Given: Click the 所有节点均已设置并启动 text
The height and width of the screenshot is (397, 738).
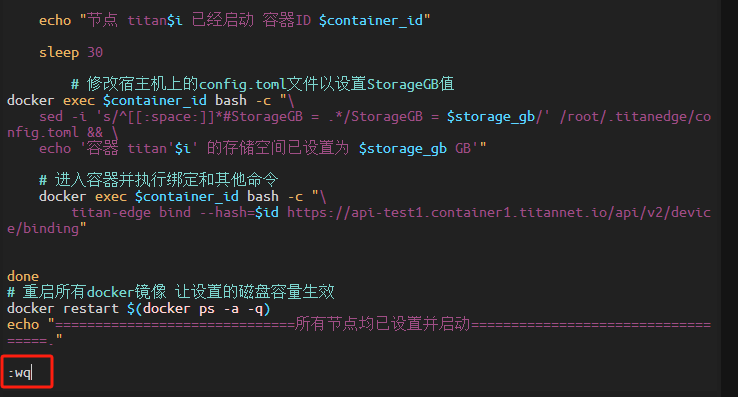Looking at the screenshot, I should tap(383, 324).
